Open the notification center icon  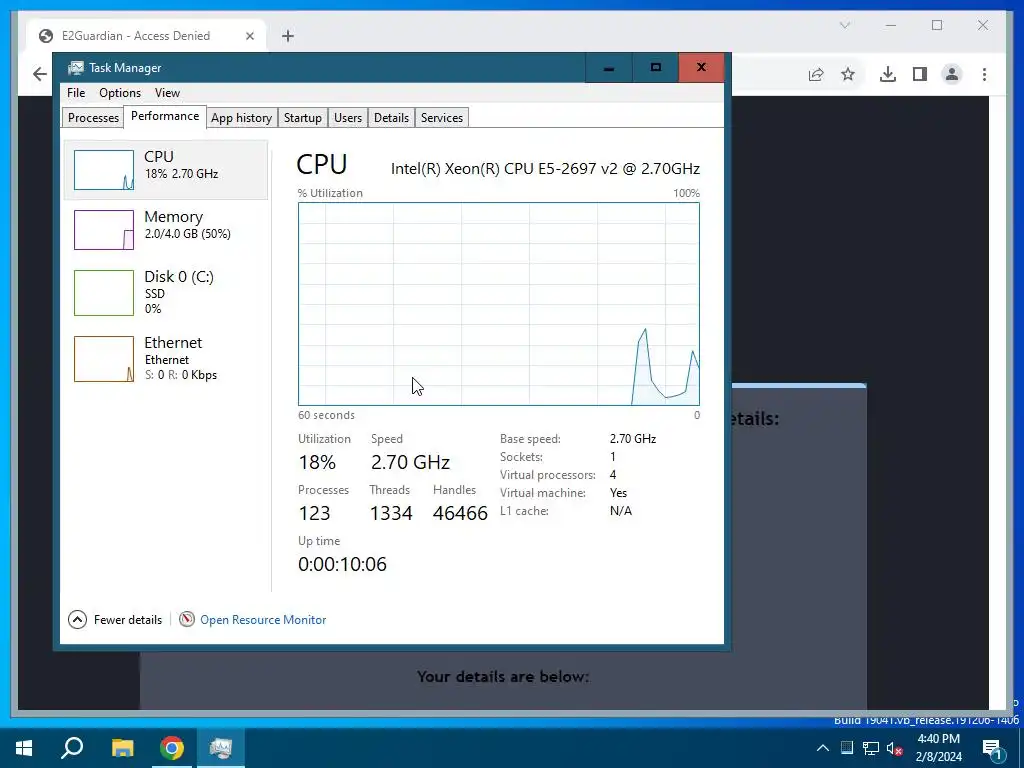tap(993, 750)
